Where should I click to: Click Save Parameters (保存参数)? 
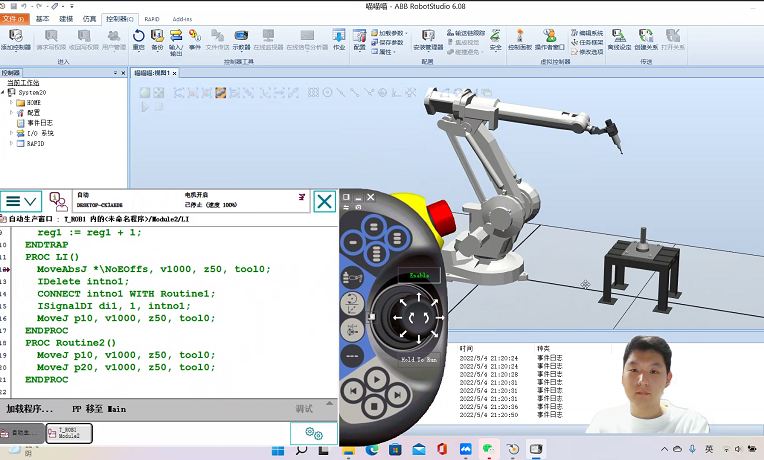[387, 42]
